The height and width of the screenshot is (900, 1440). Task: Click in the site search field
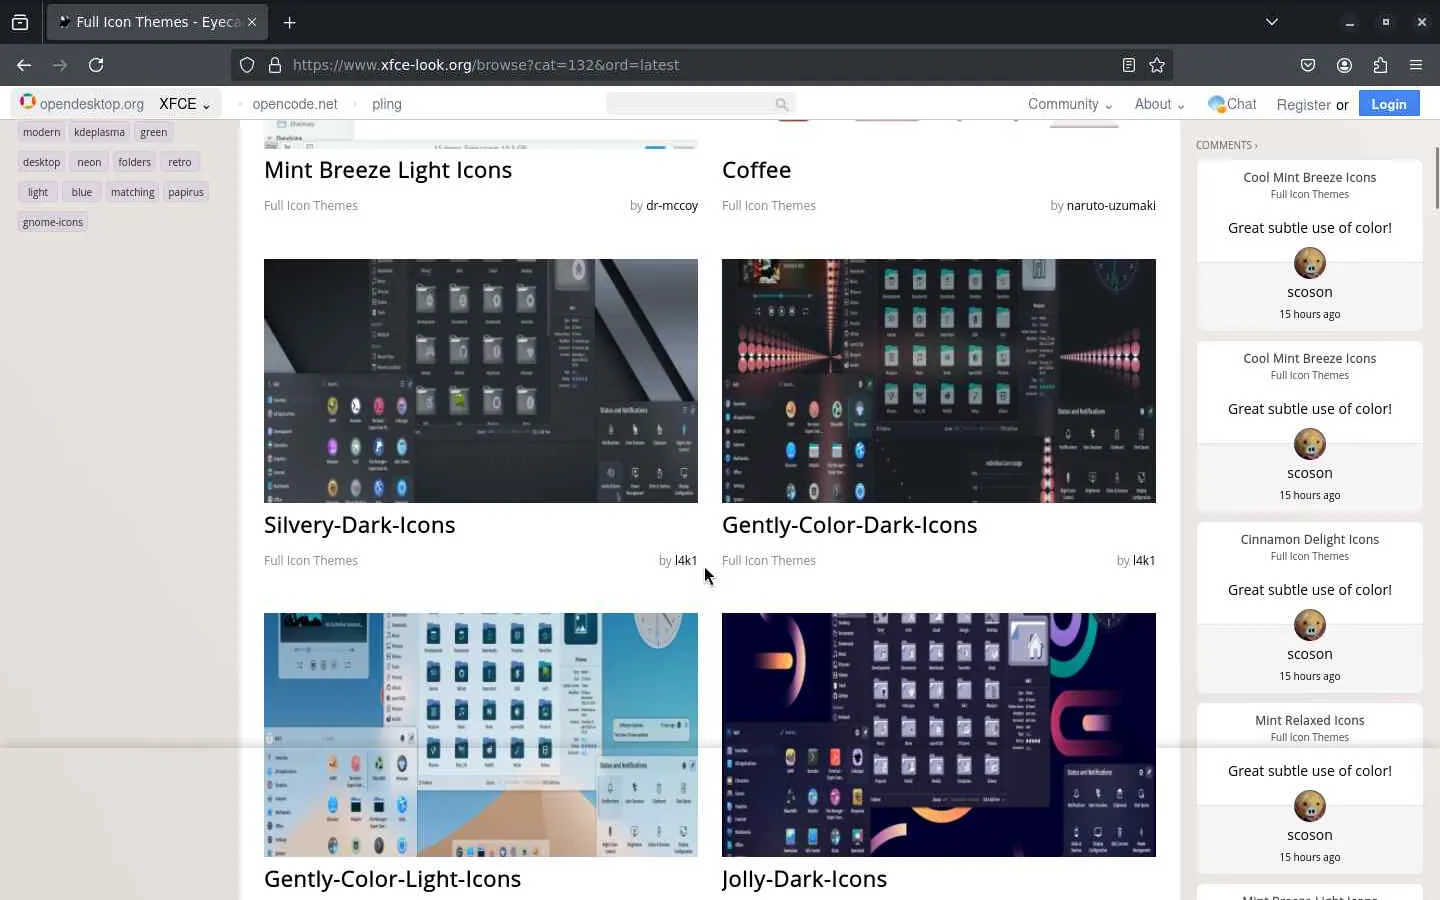700,104
